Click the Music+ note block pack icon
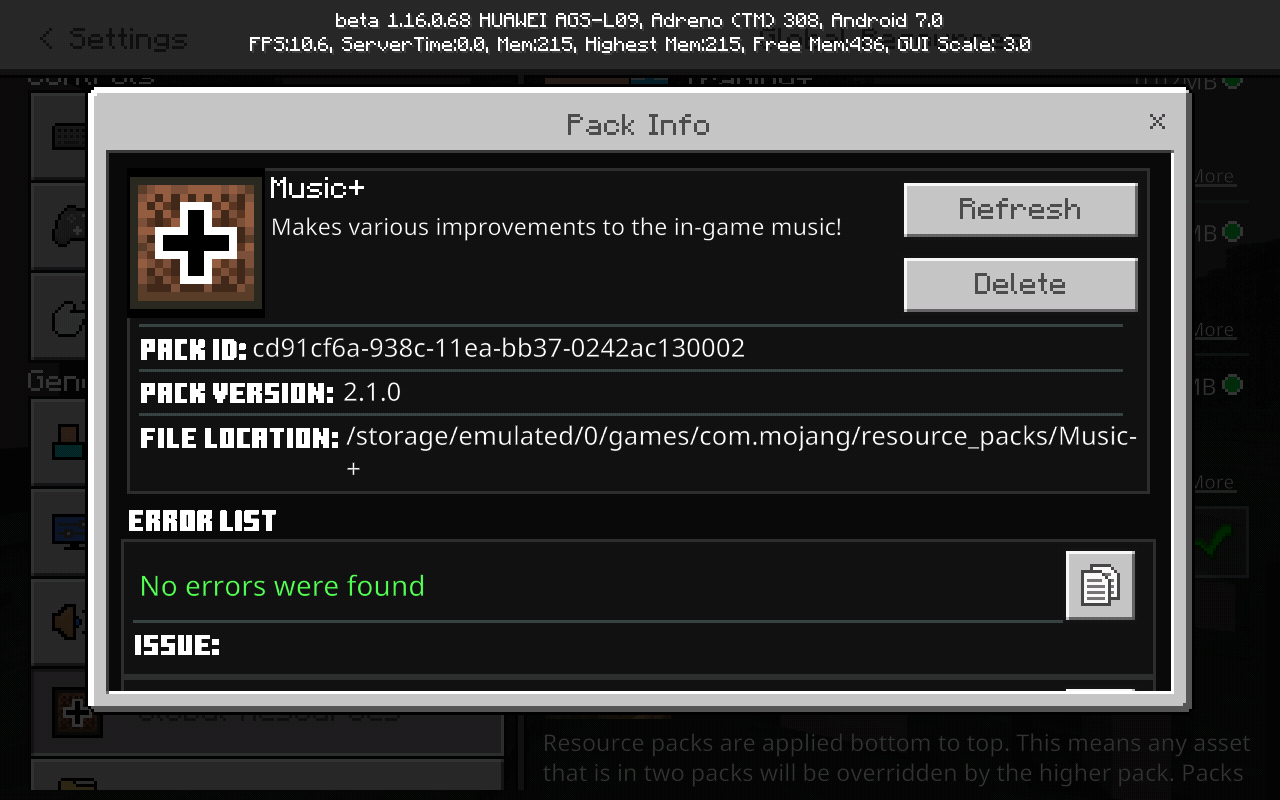This screenshot has height=800, width=1280. click(197, 244)
